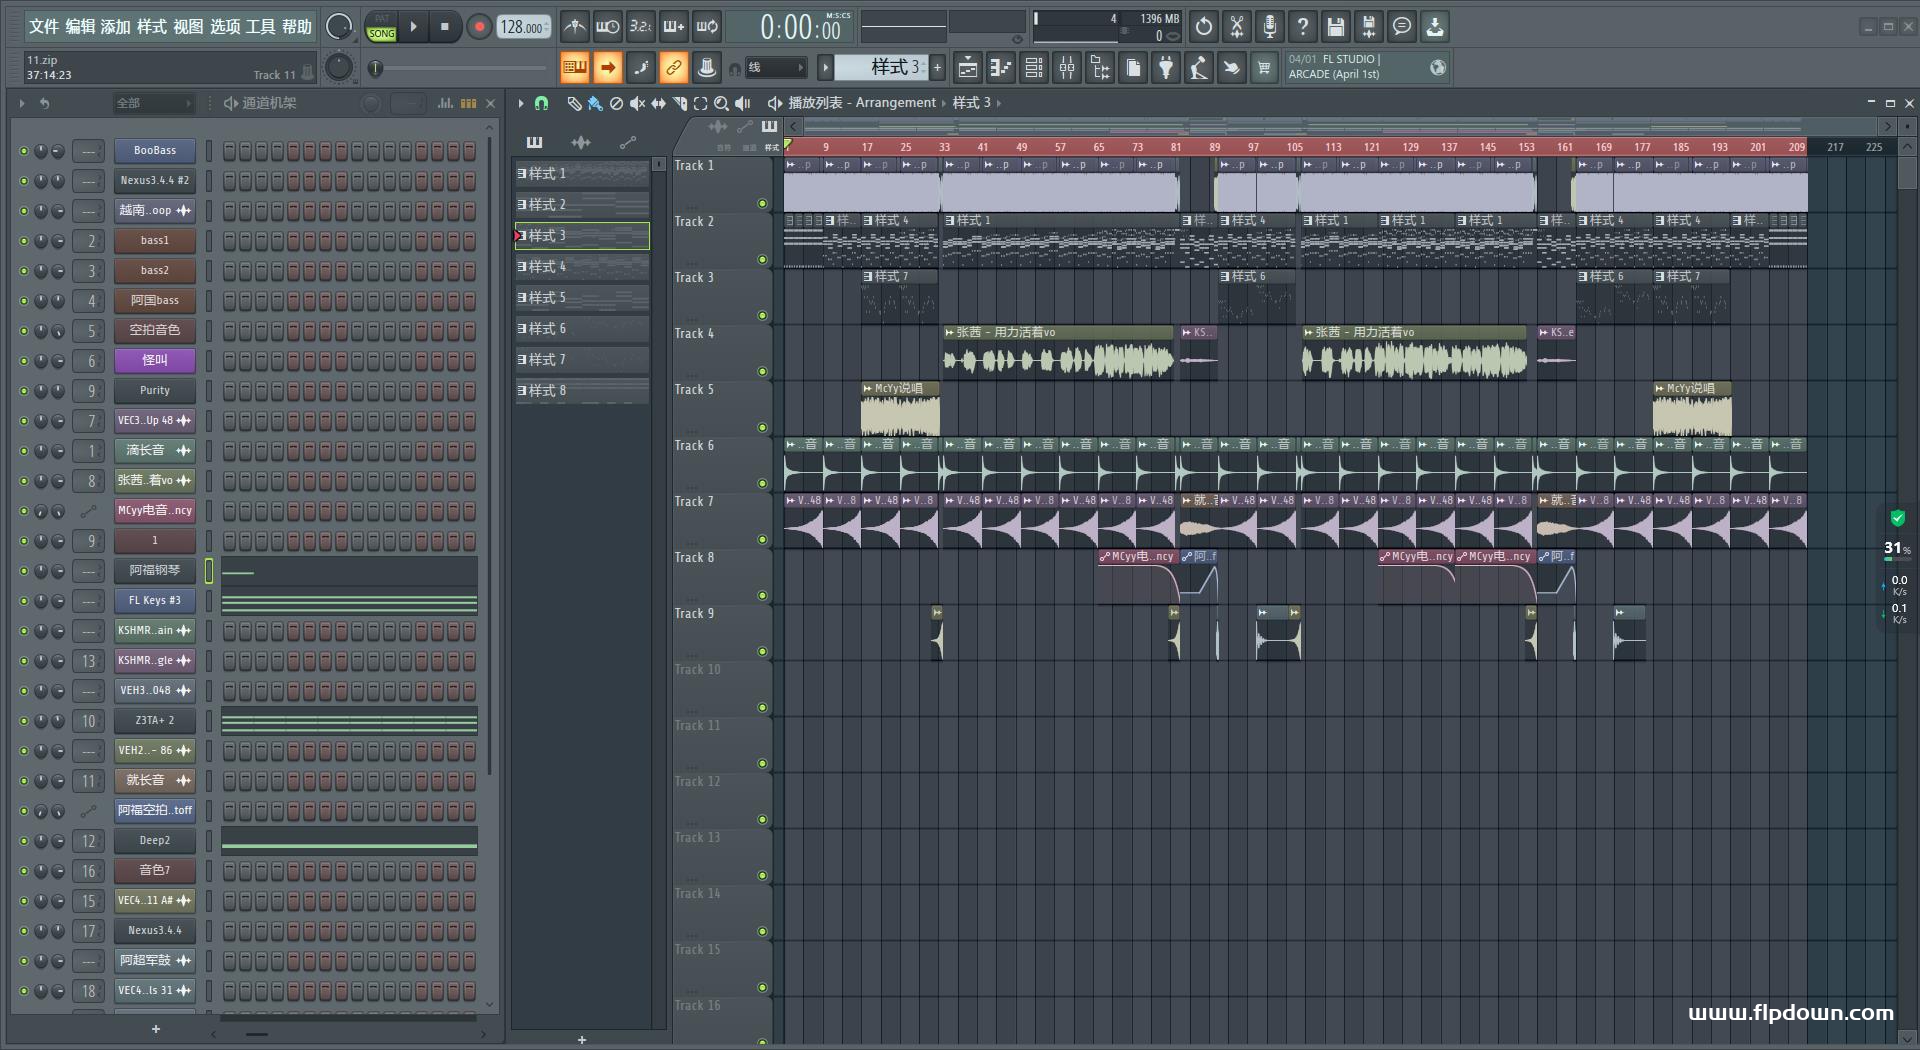The height and width of the screenshot is (1050, 1920).
Task: Select the 怪叫 channel button
Action: (x=154, y=361)
